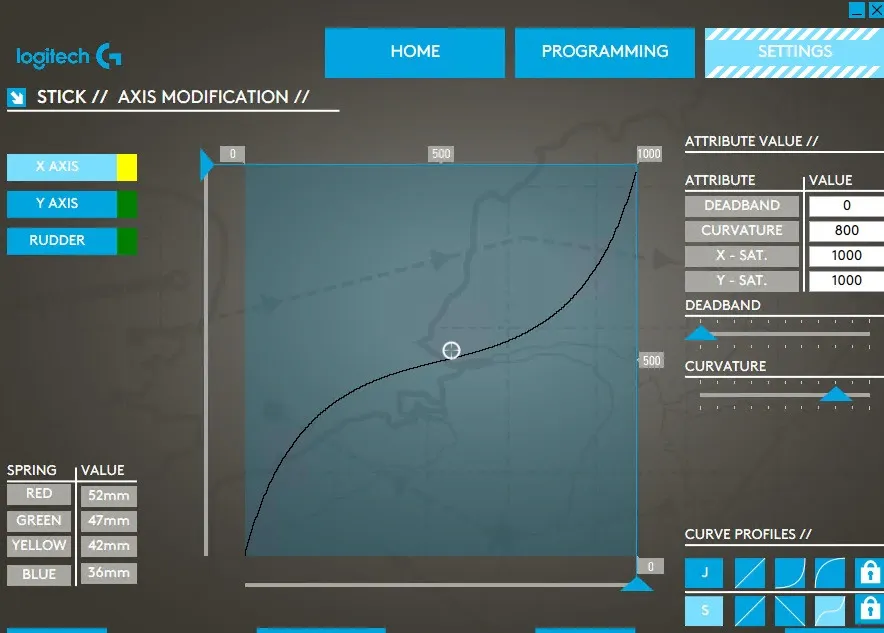Open the PROGRAMMING tab
884x633 pixels.
(605, 52)
